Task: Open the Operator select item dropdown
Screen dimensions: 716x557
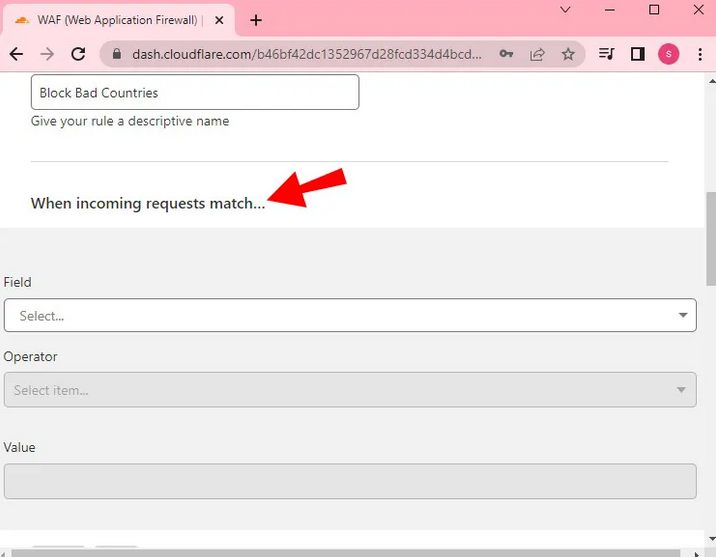Action: [350, 390]
